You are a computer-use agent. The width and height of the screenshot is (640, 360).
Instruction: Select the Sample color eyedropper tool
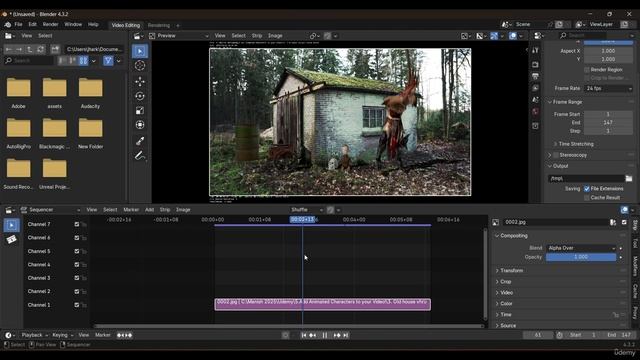(x=140, y=141)
